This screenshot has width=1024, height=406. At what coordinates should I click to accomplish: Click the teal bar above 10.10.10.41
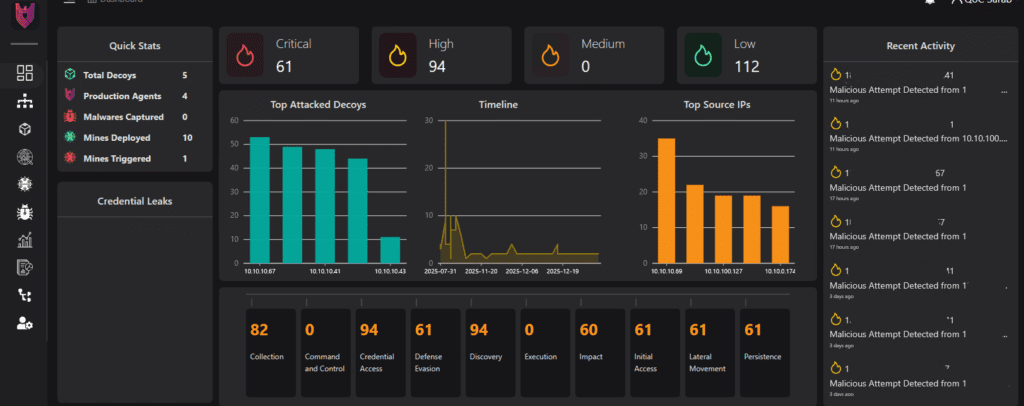point(325,206)
